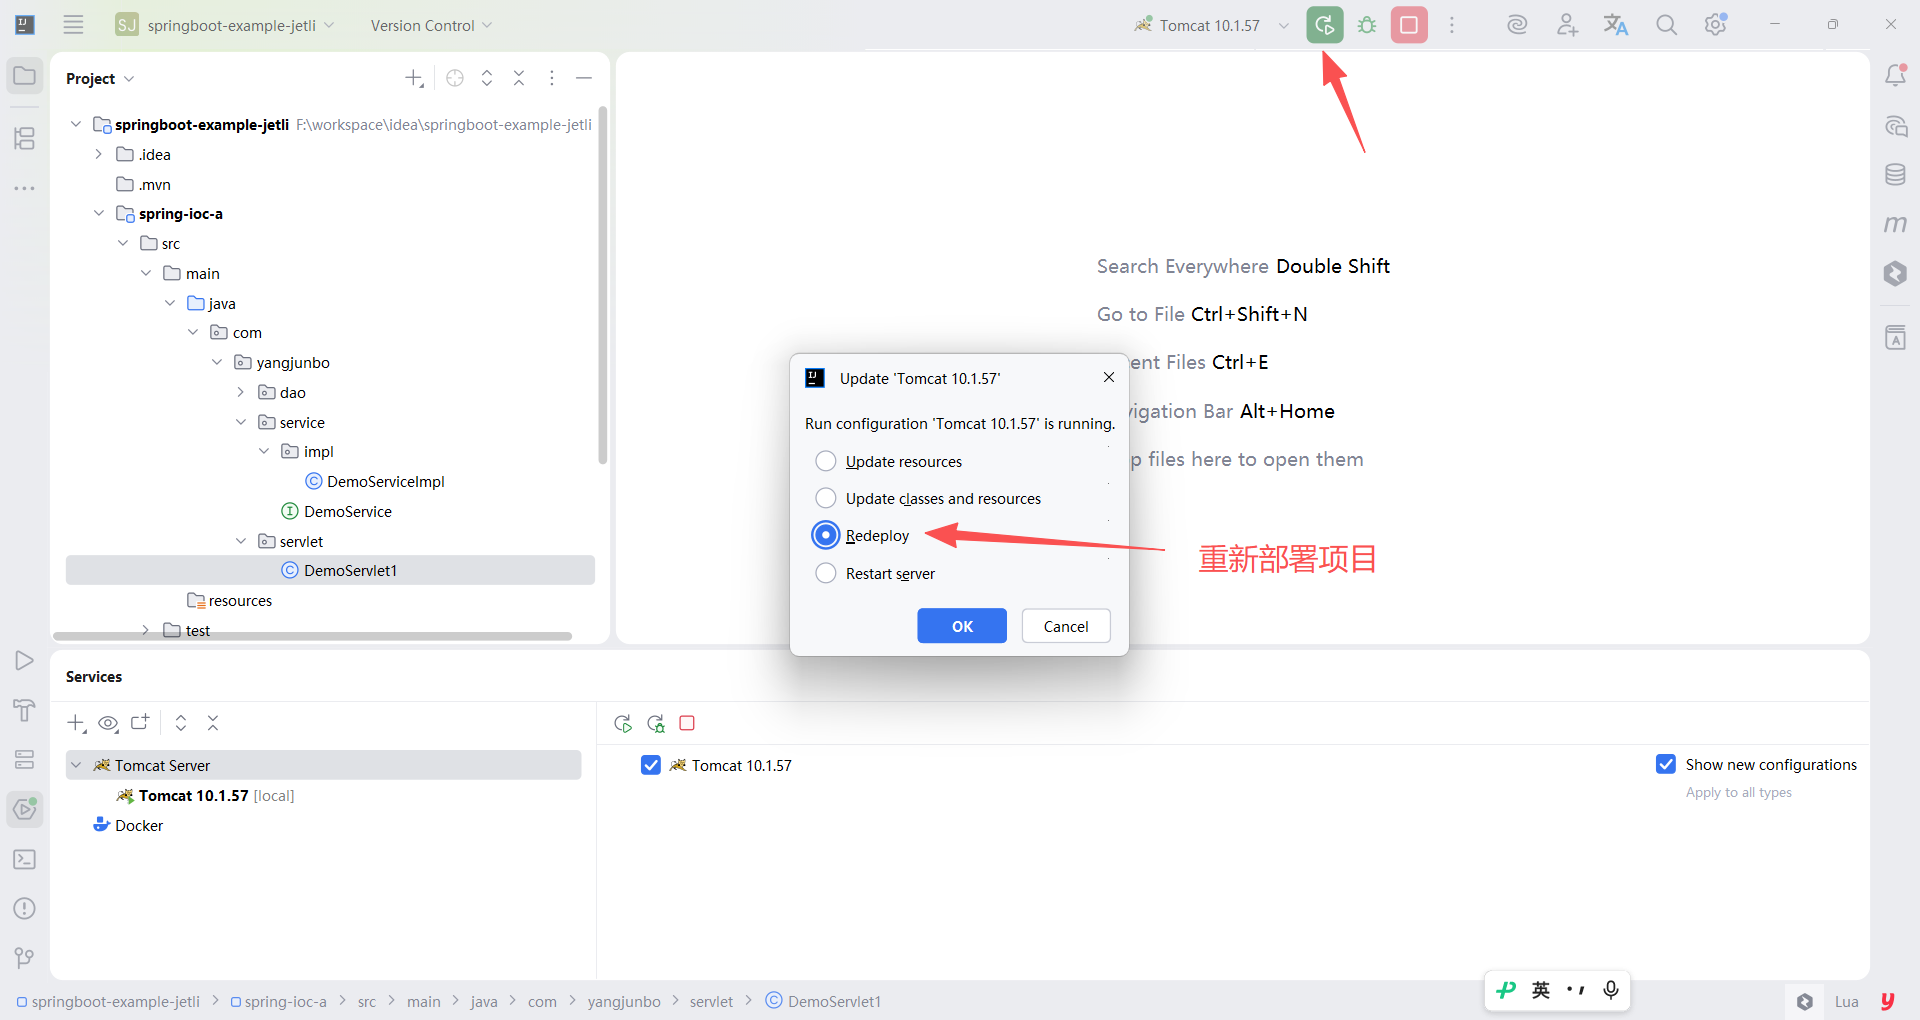Open the Services tool window icon
1920x1020 pixels.
(25, 809)
